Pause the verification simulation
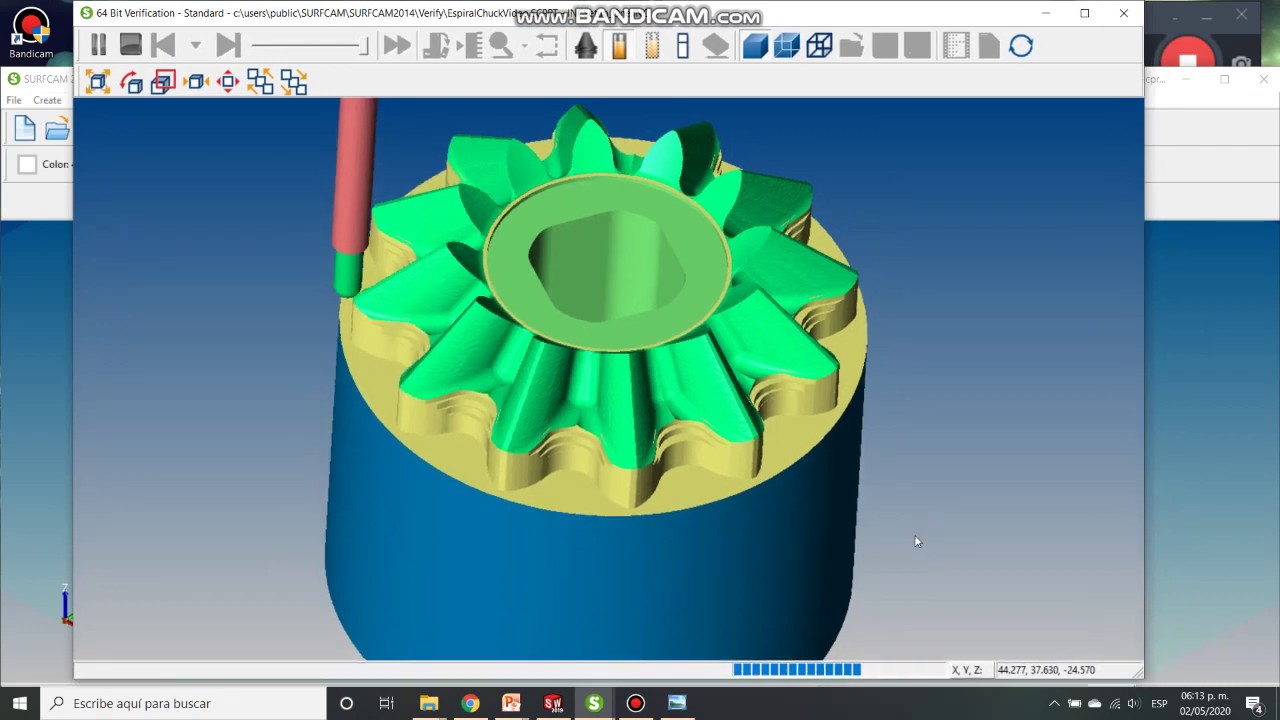 (98, 45)
